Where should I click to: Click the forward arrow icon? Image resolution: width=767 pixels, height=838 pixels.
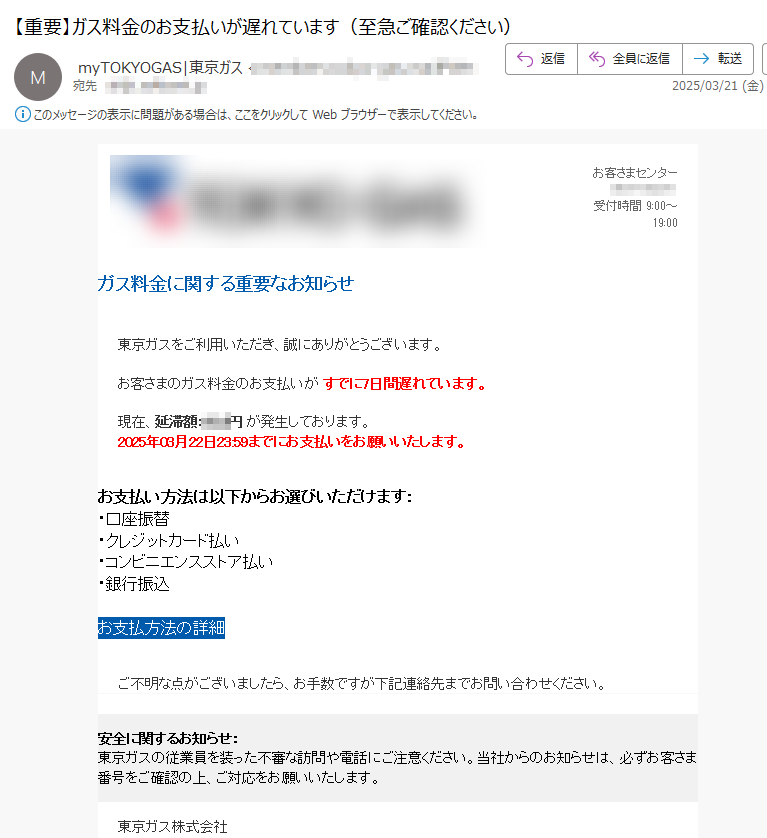click(x=701, y=59)
